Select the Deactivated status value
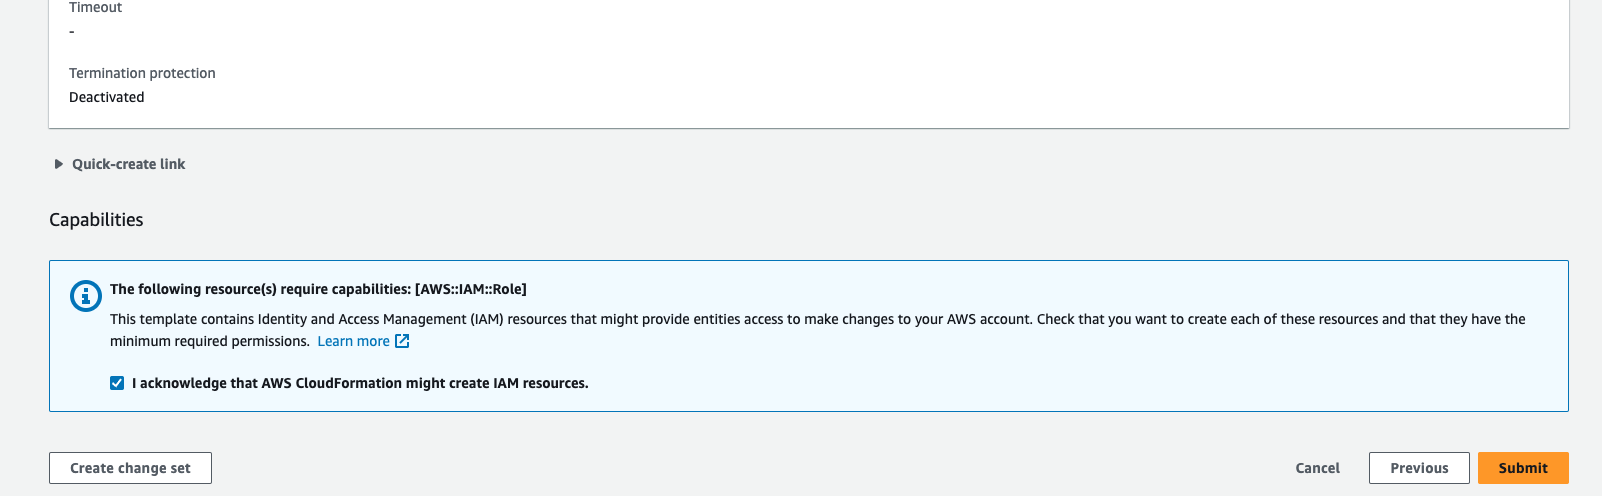 pyautogui.click(x=106, y=97)
